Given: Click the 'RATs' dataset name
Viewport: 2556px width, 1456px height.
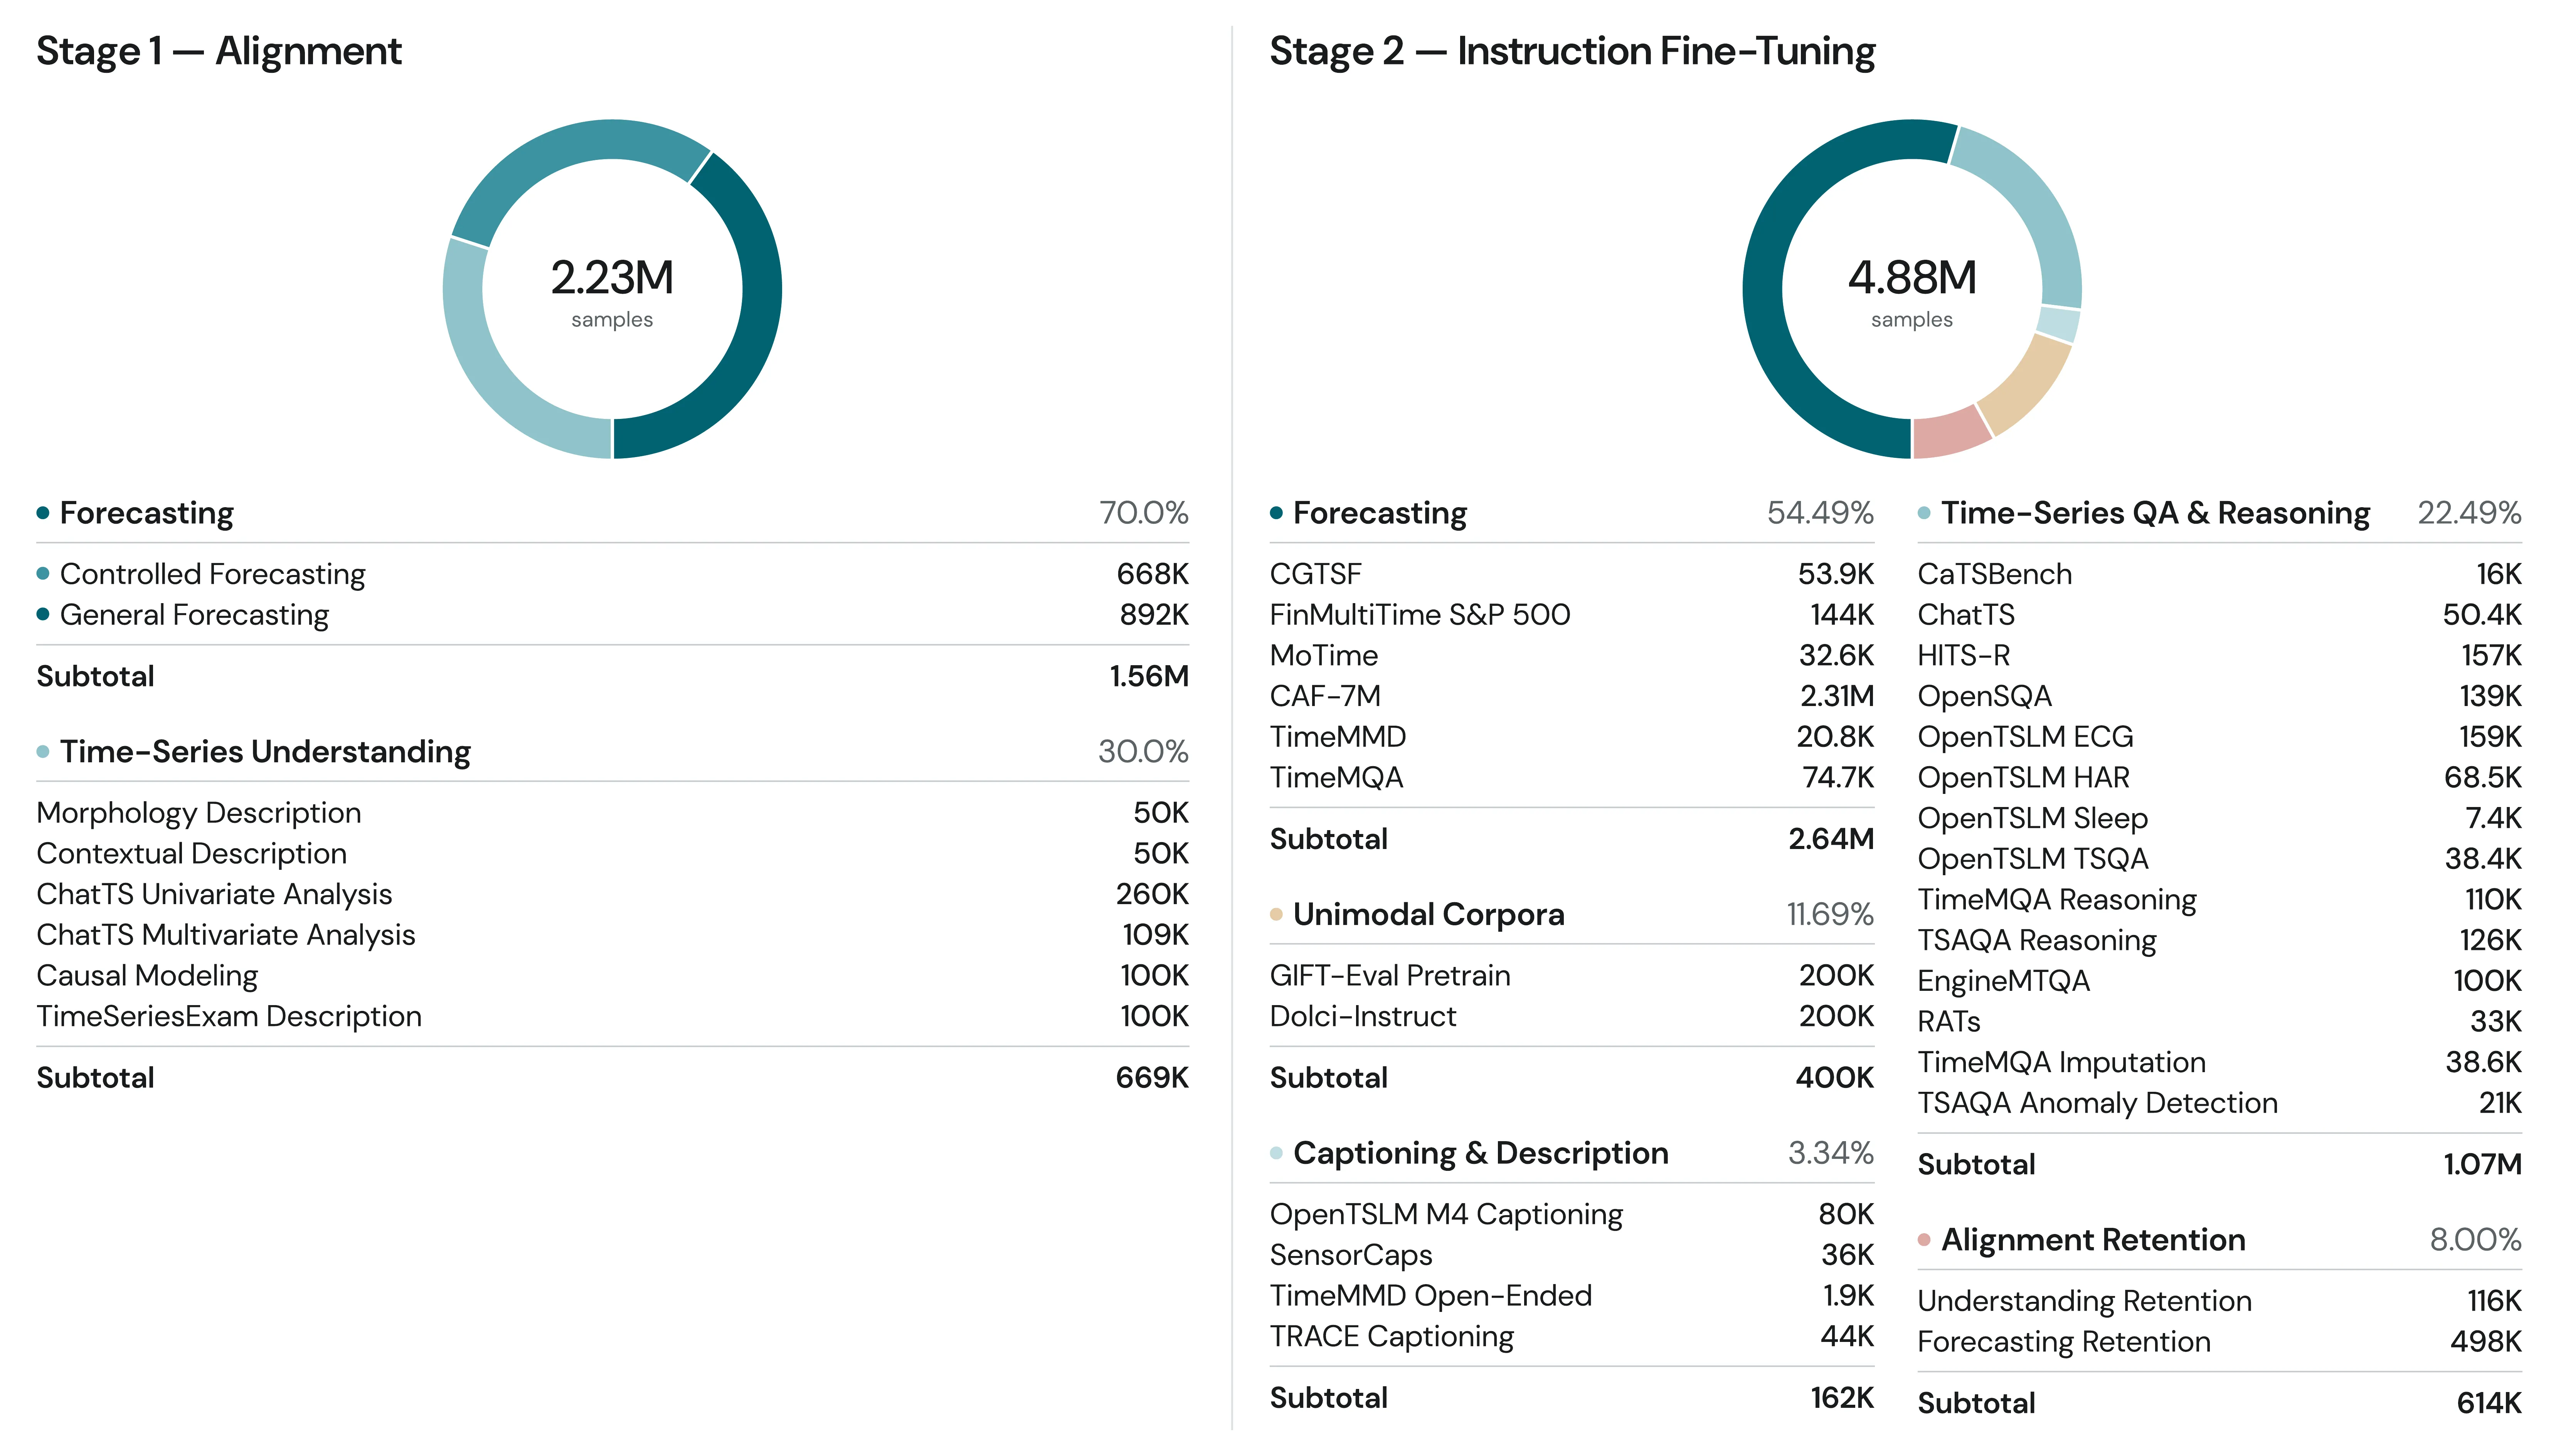Looking at the screenshot, I should pos(1948,1022).
